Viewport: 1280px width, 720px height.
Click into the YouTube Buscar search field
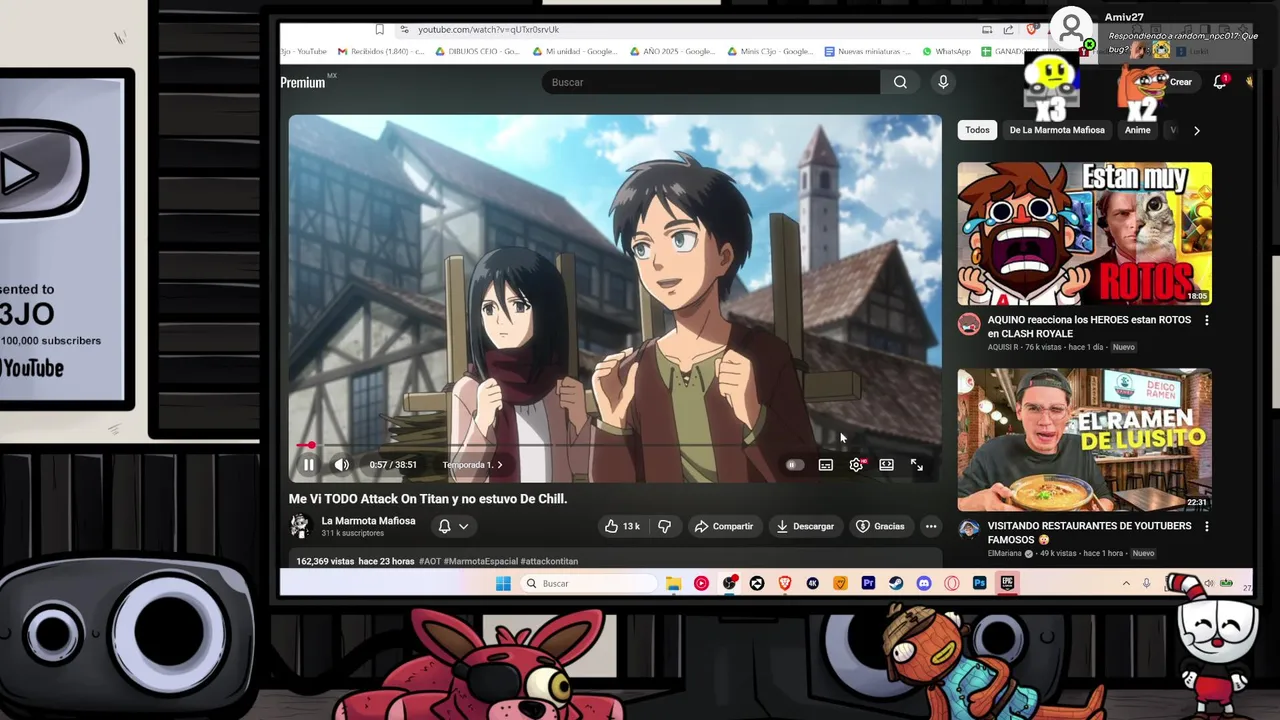tap(711, 82)
